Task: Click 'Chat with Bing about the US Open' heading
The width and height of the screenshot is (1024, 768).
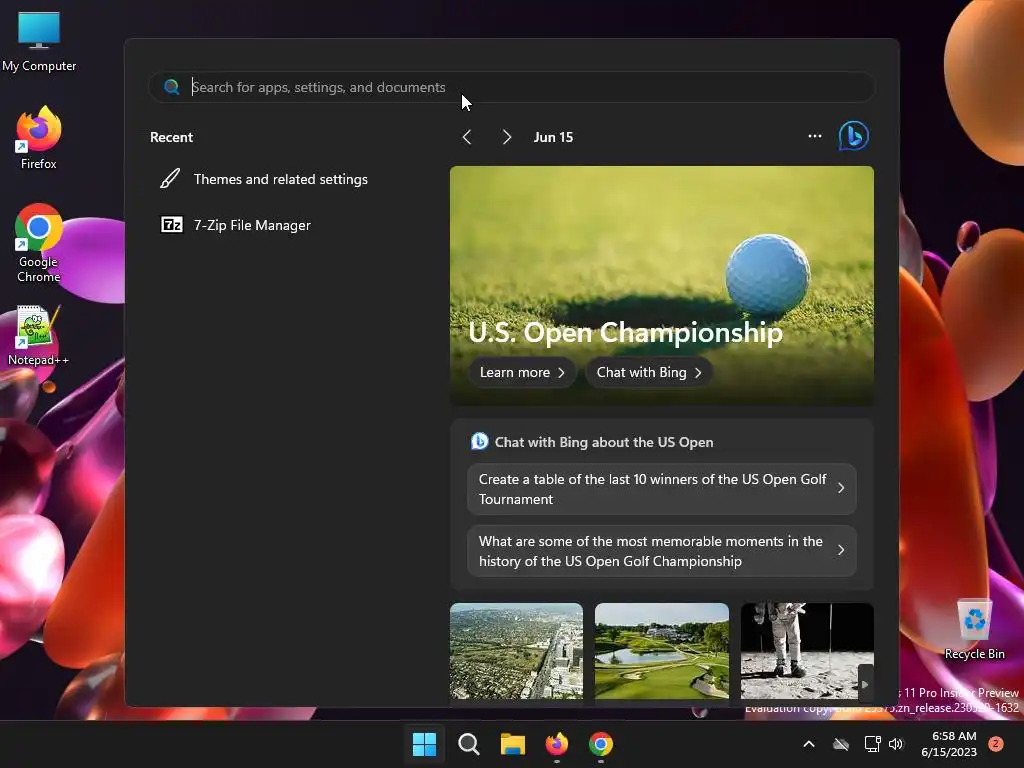Action: point(603,442)
